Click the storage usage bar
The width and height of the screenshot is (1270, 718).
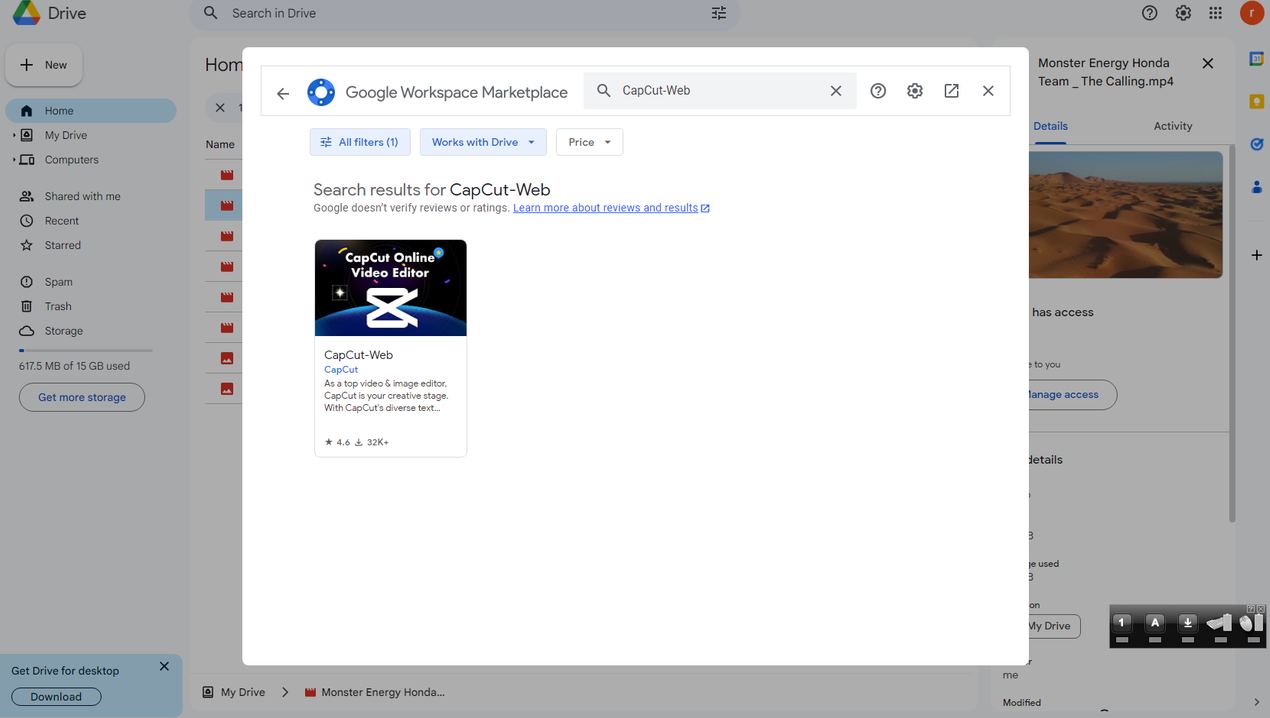(86, 351)
